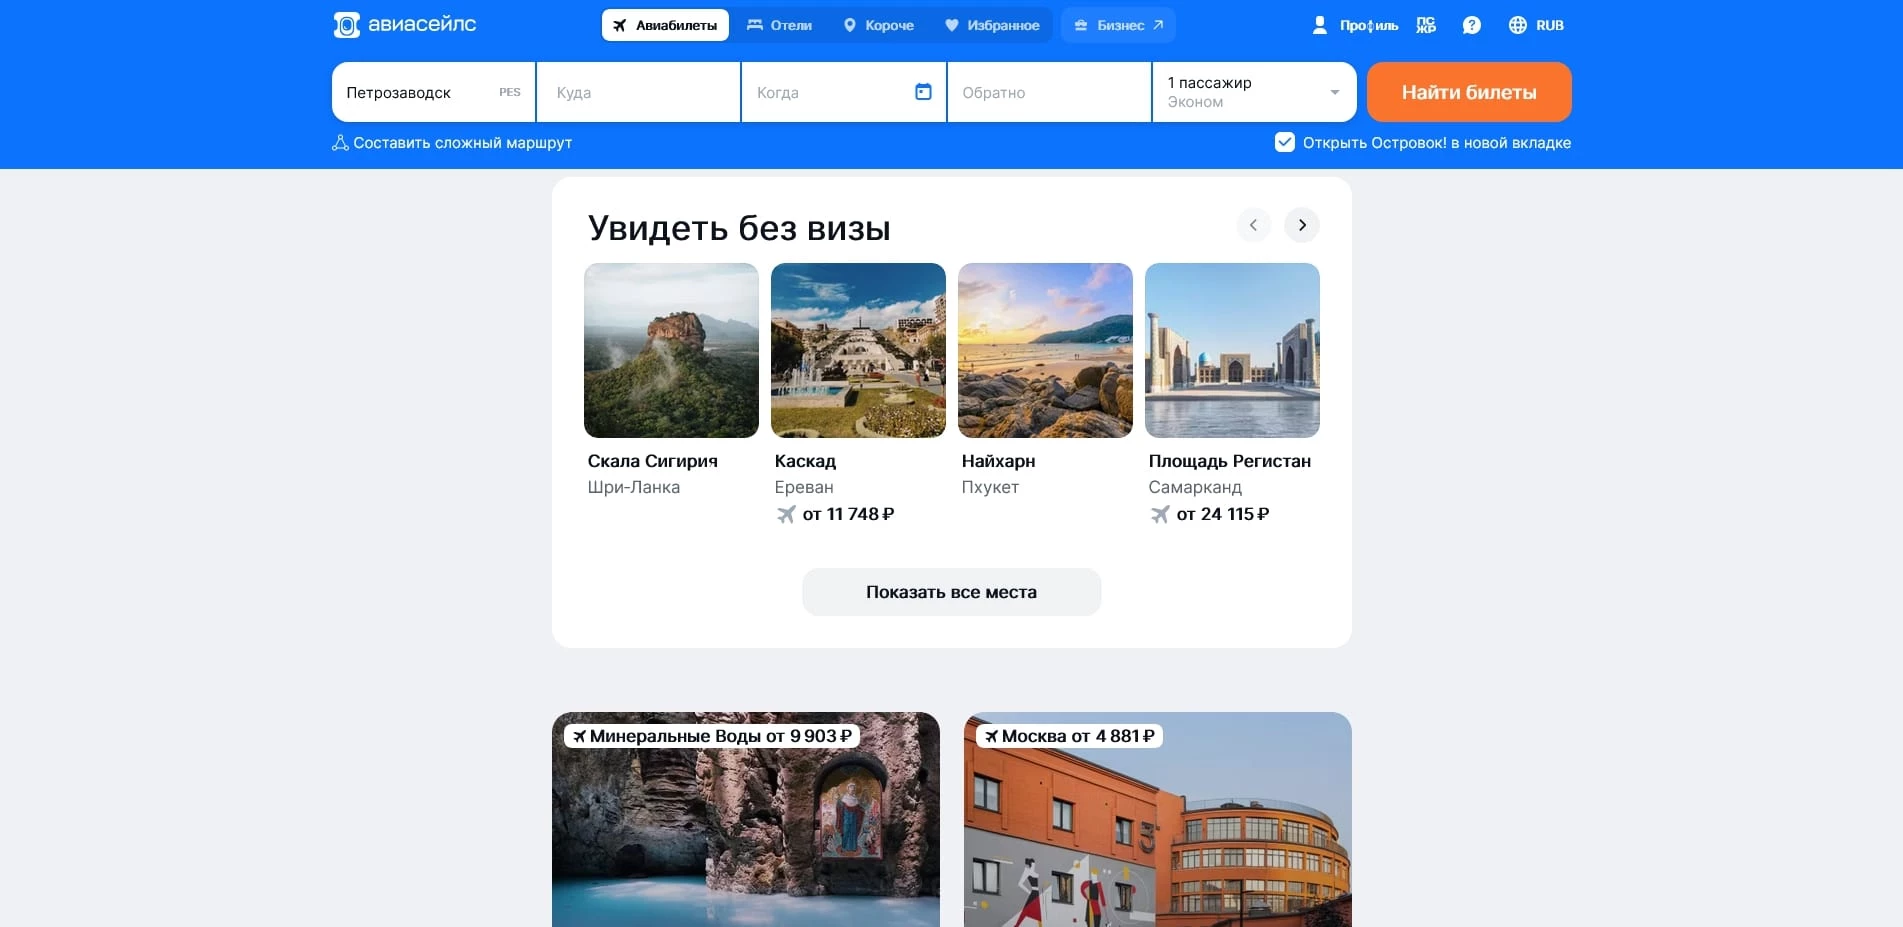
Task: Click the Aviasales logo
Action: tap(404, 24)
